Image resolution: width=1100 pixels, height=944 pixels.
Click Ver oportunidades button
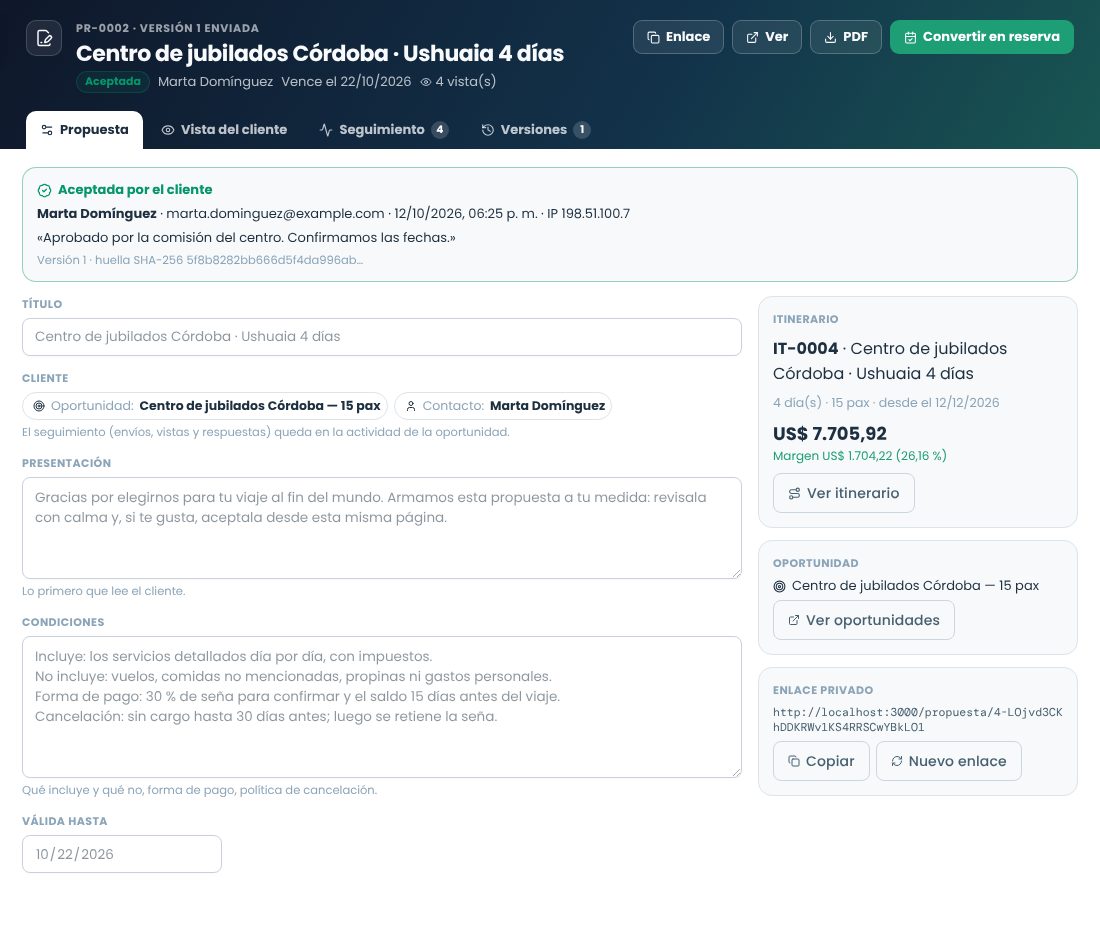pos(864,620)
